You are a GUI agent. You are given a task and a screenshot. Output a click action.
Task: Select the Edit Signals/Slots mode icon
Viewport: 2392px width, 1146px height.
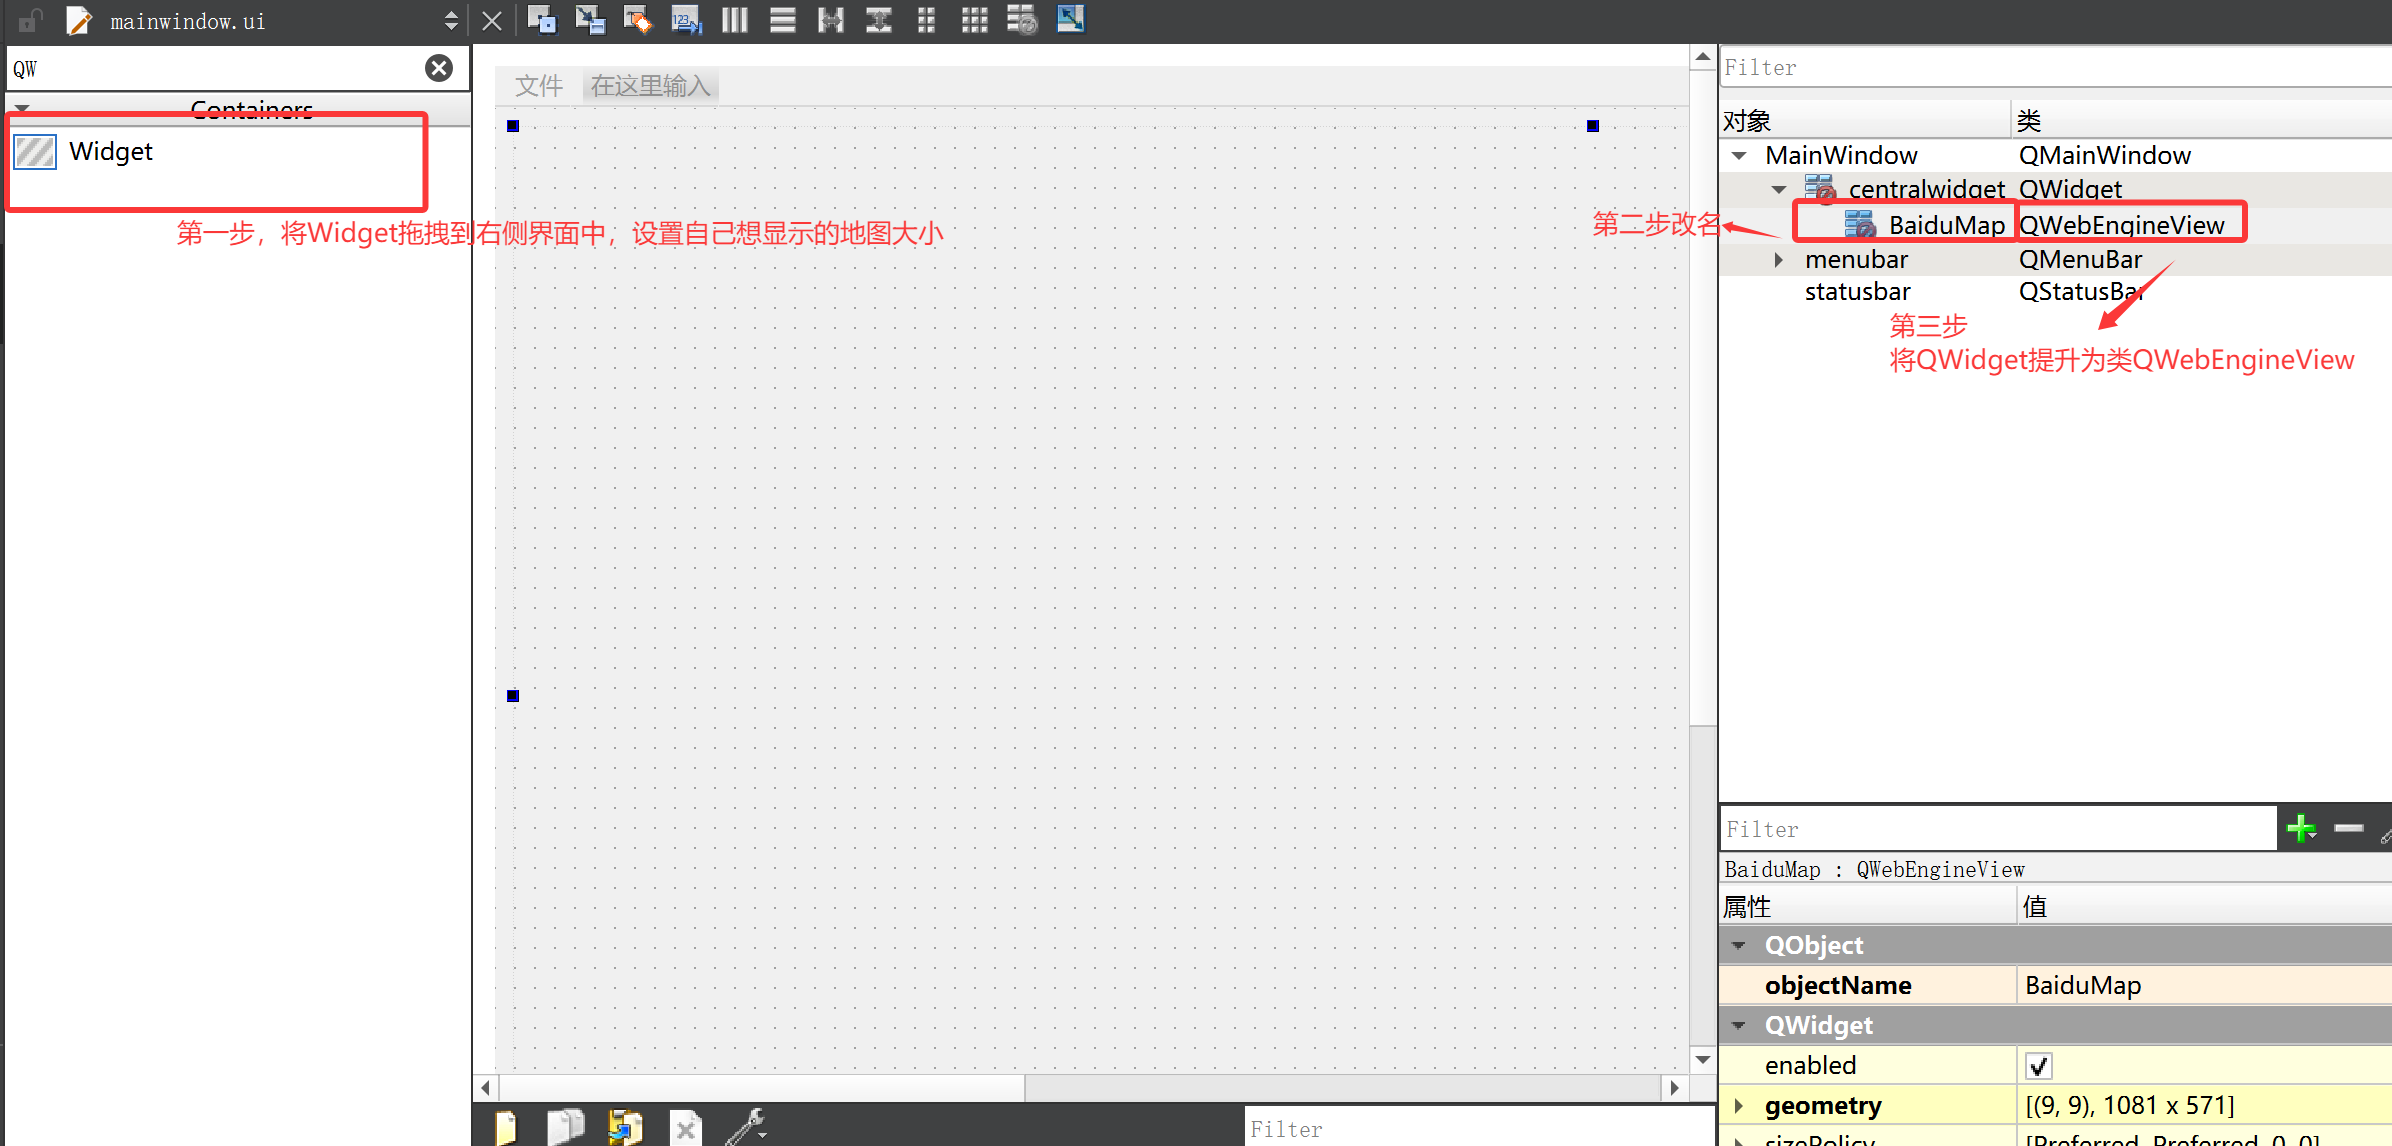[x=590, y=19]
